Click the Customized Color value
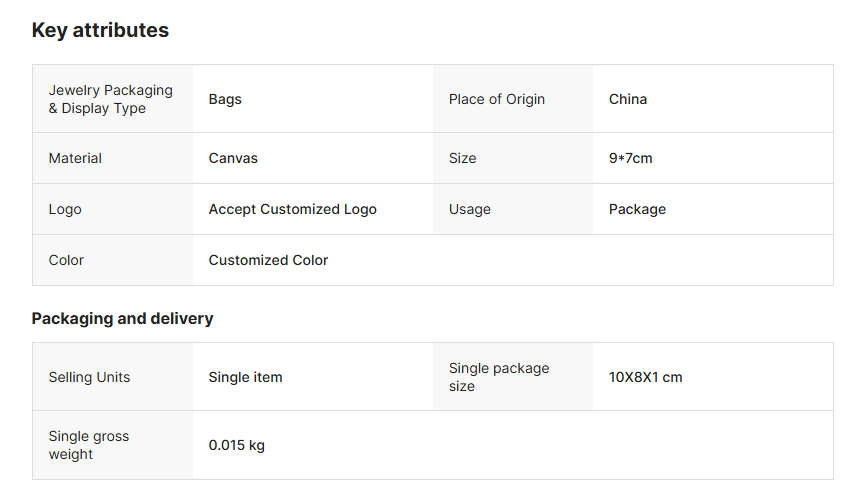Screen dimensions: 849x494 point(268,260)
